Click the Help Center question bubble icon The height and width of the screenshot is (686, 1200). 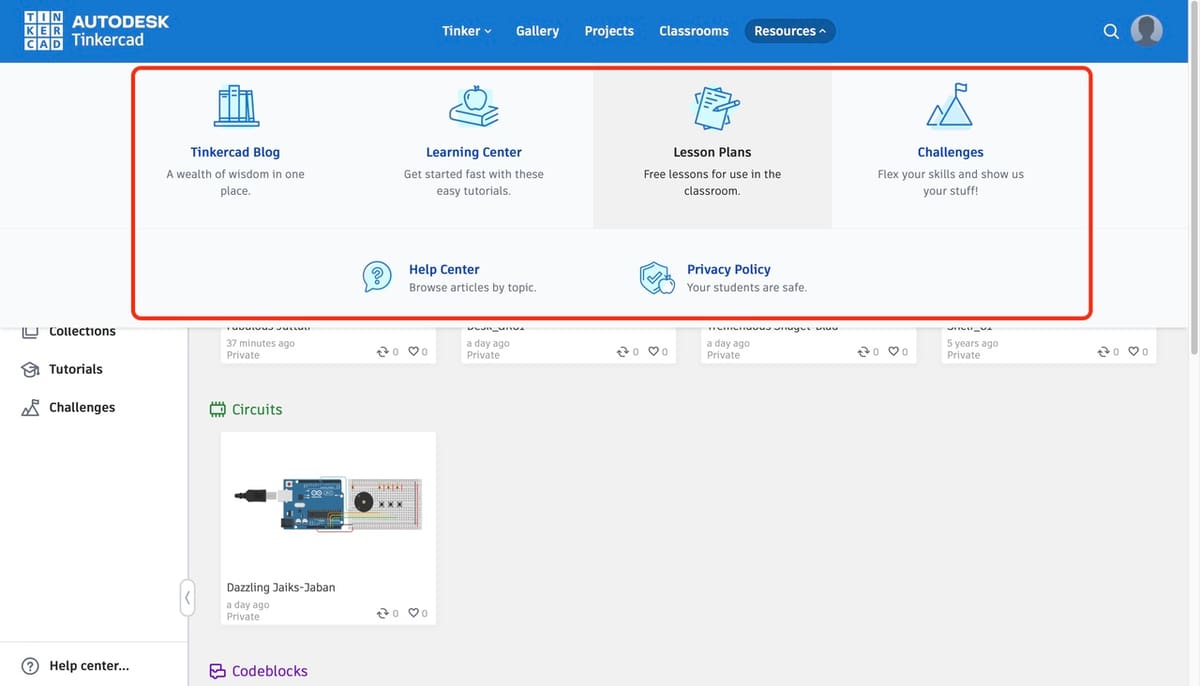(377, 277)
